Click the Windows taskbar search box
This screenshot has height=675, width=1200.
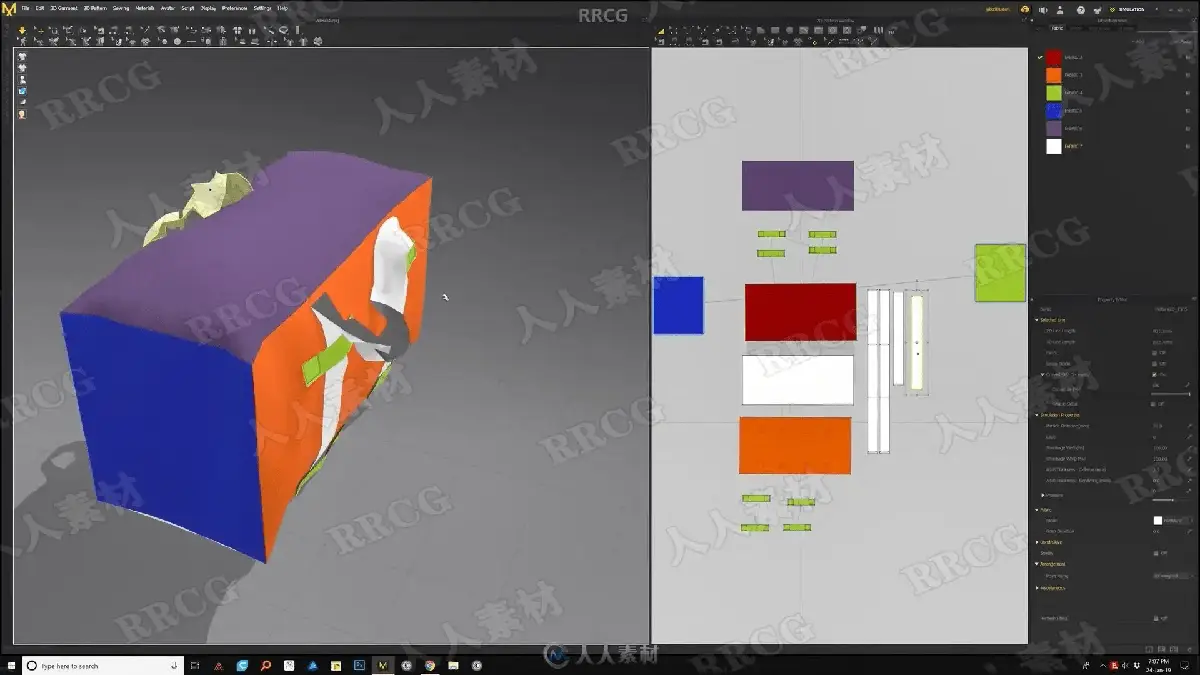coord(103,665)
